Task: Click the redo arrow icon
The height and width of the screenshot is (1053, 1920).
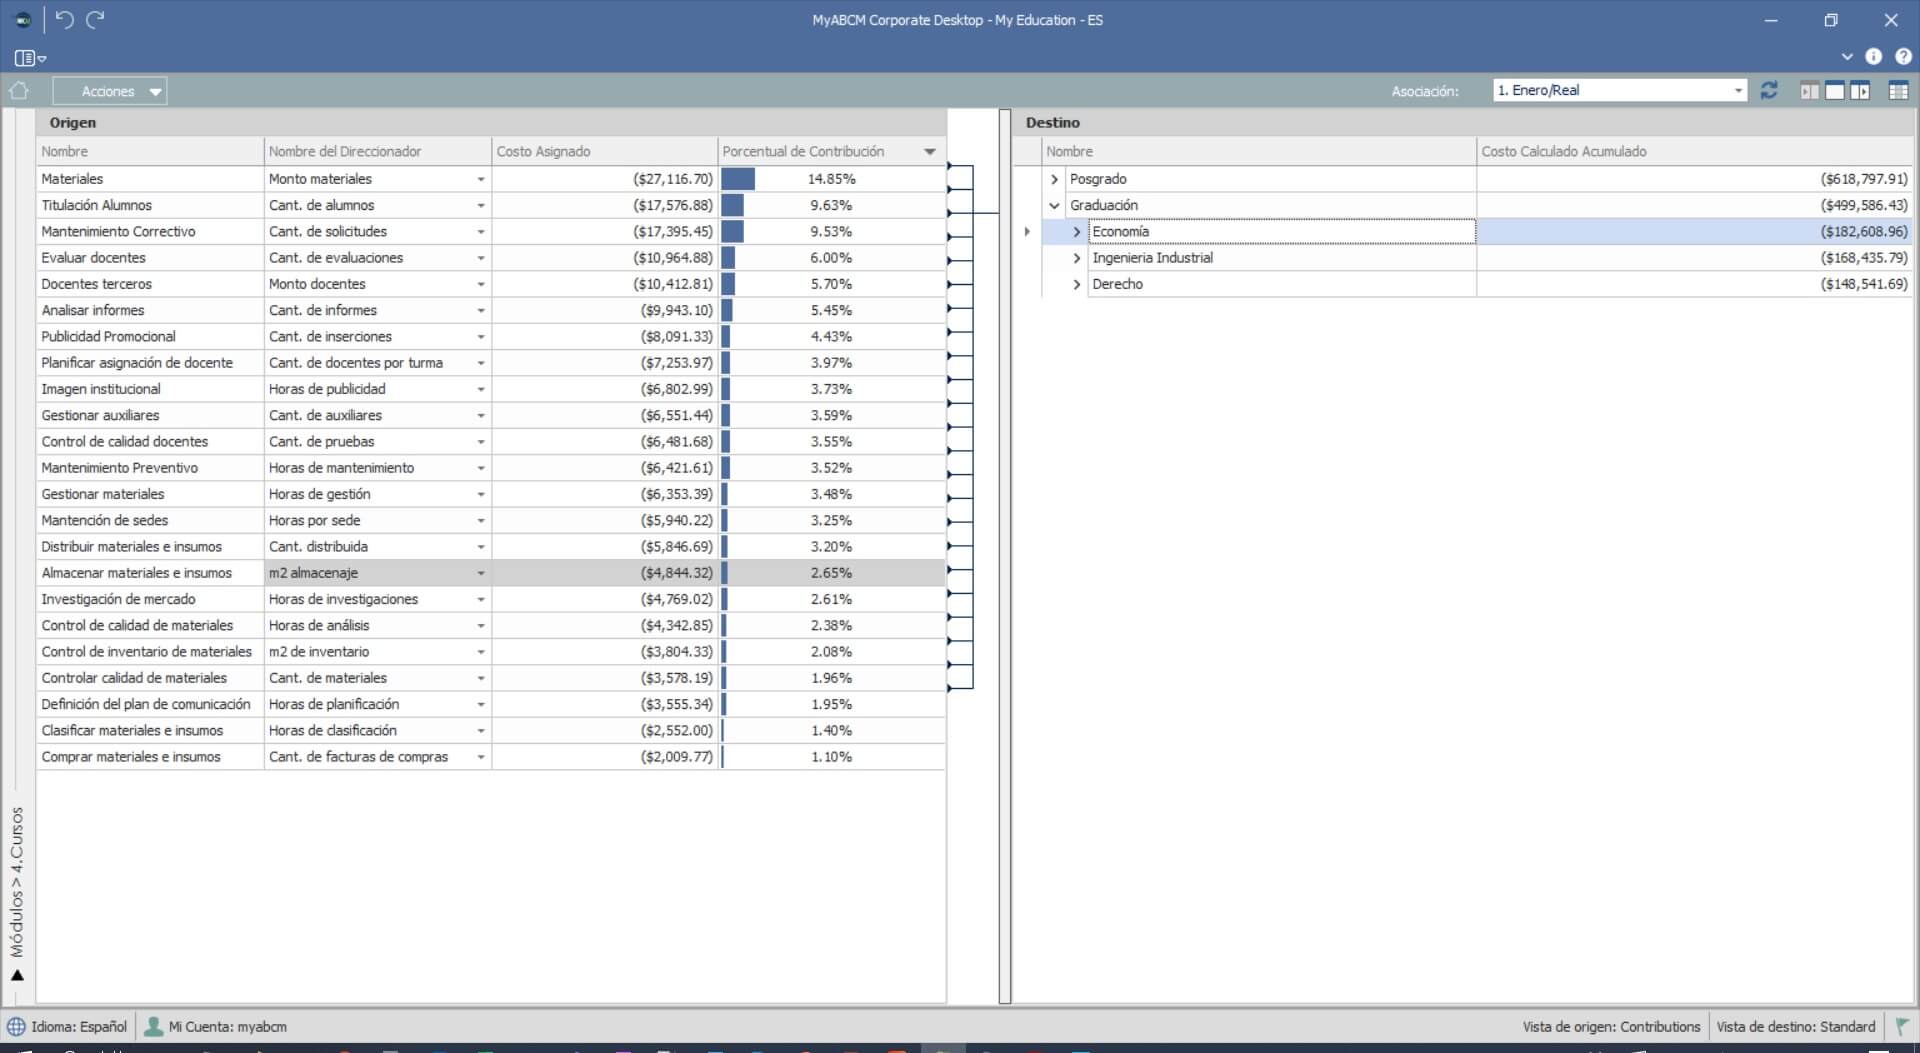Action: pyautogui.click(x=95, y=20)
